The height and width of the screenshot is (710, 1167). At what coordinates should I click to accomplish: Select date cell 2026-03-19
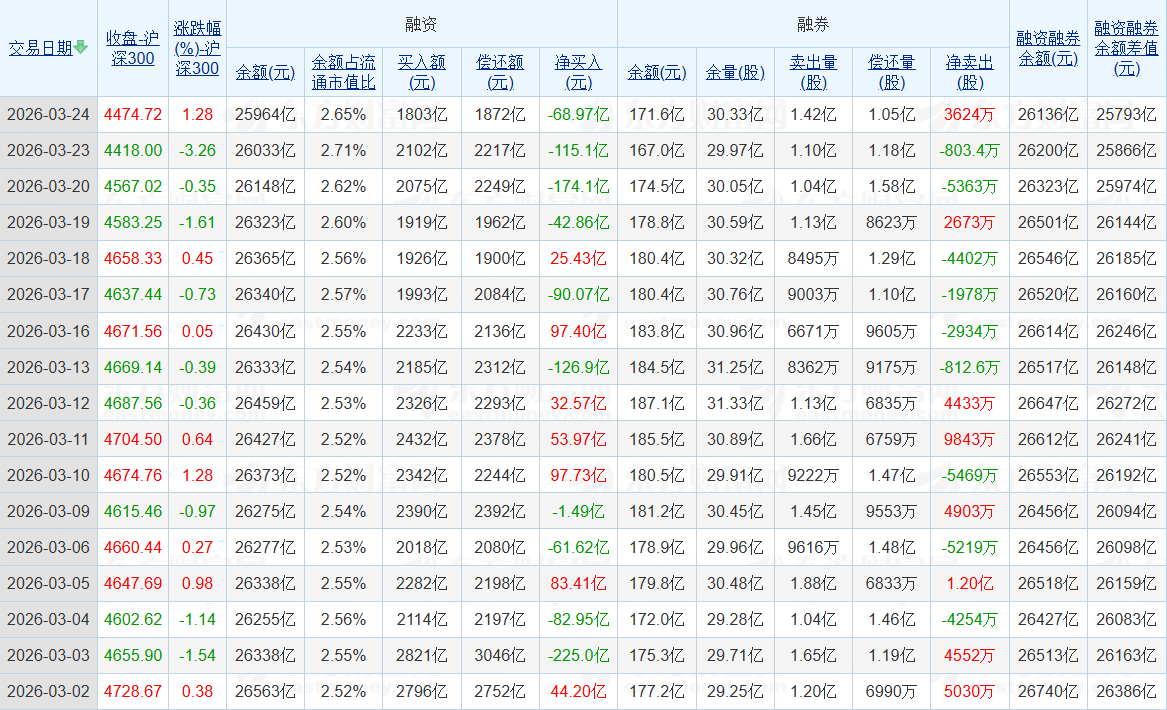(48, 223)
